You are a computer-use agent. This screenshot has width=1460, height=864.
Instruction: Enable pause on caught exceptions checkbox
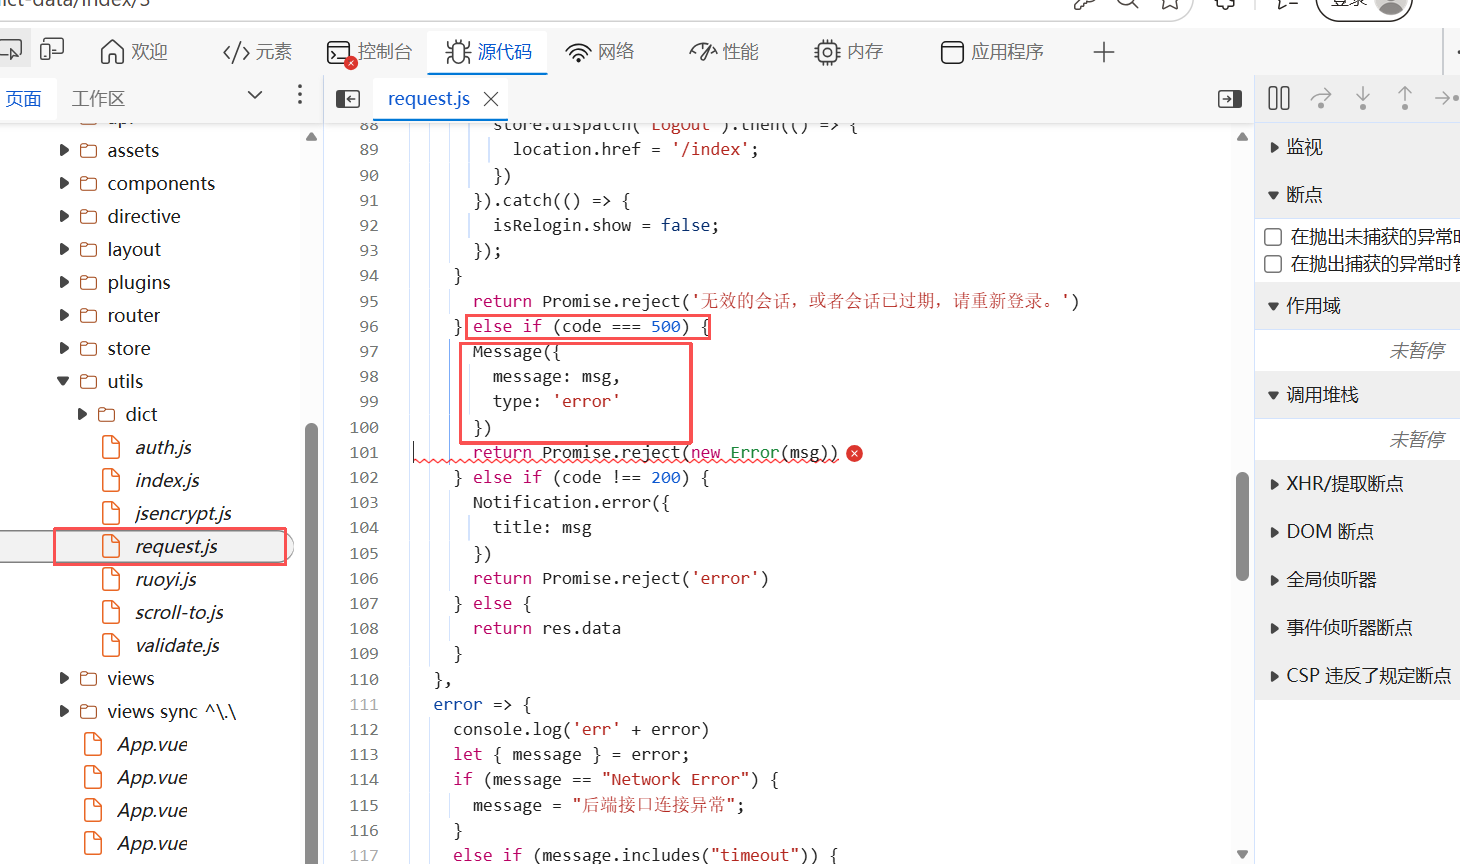click(1273, 264)
